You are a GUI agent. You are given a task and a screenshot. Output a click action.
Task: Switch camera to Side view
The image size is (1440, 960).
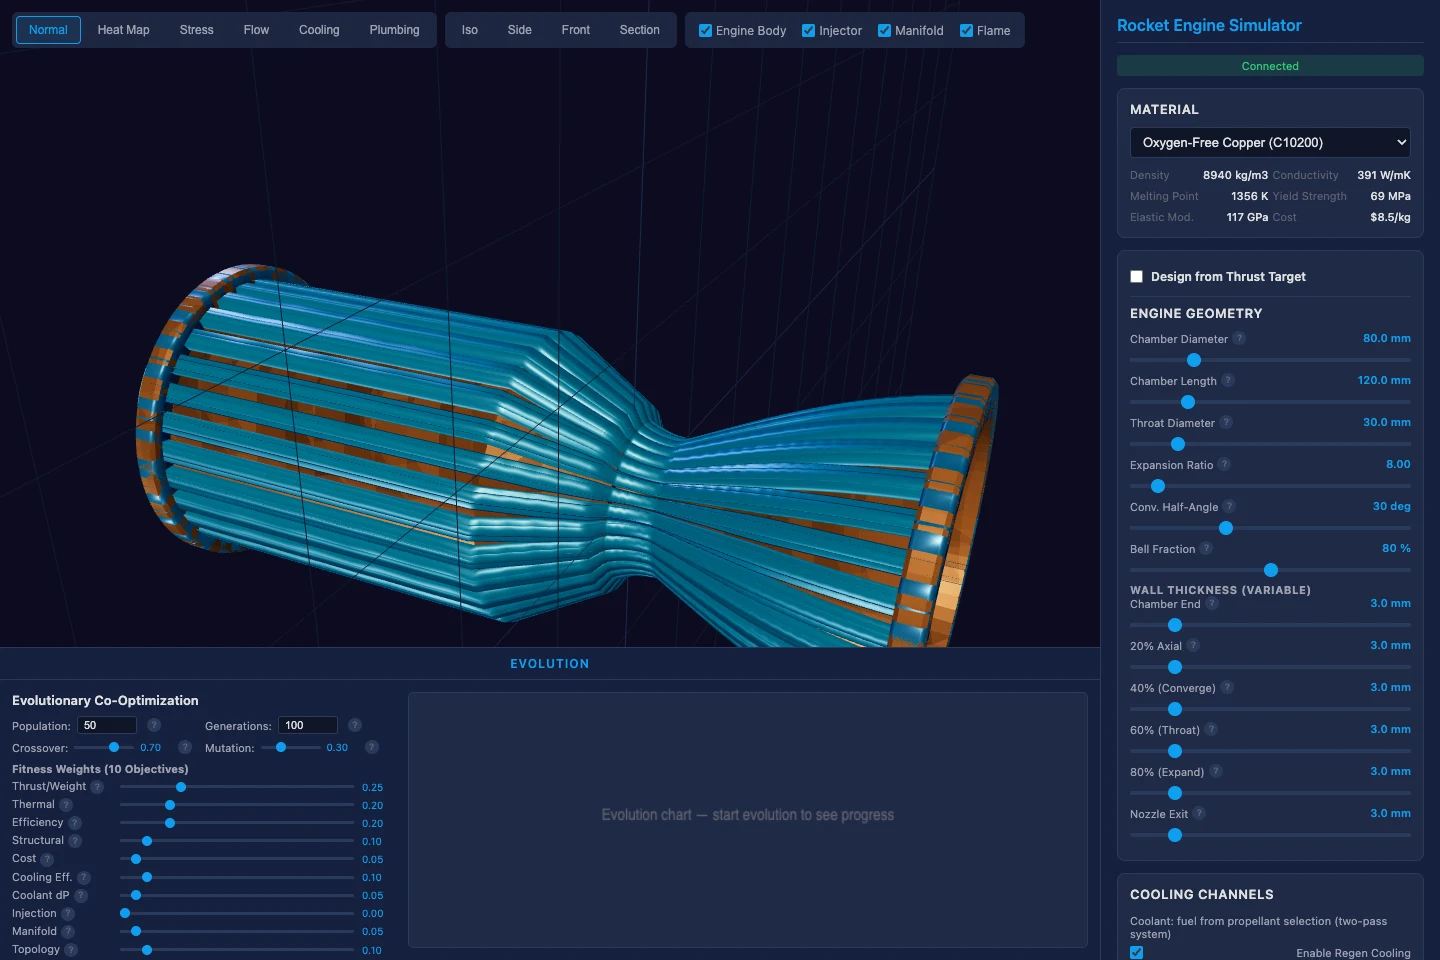pyautogui.click(x=520, y=30)
